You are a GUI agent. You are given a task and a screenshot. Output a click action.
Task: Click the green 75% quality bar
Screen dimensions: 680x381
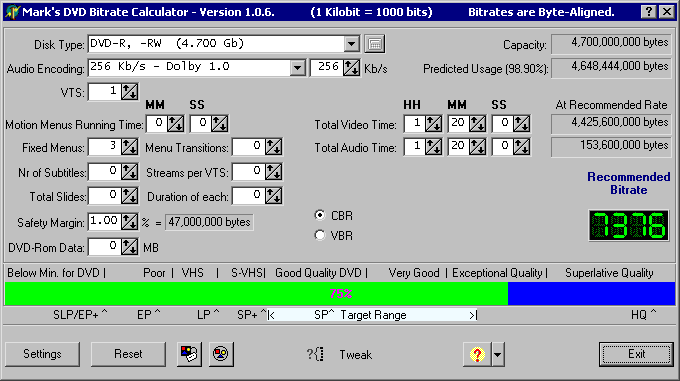tap(256, 293)
